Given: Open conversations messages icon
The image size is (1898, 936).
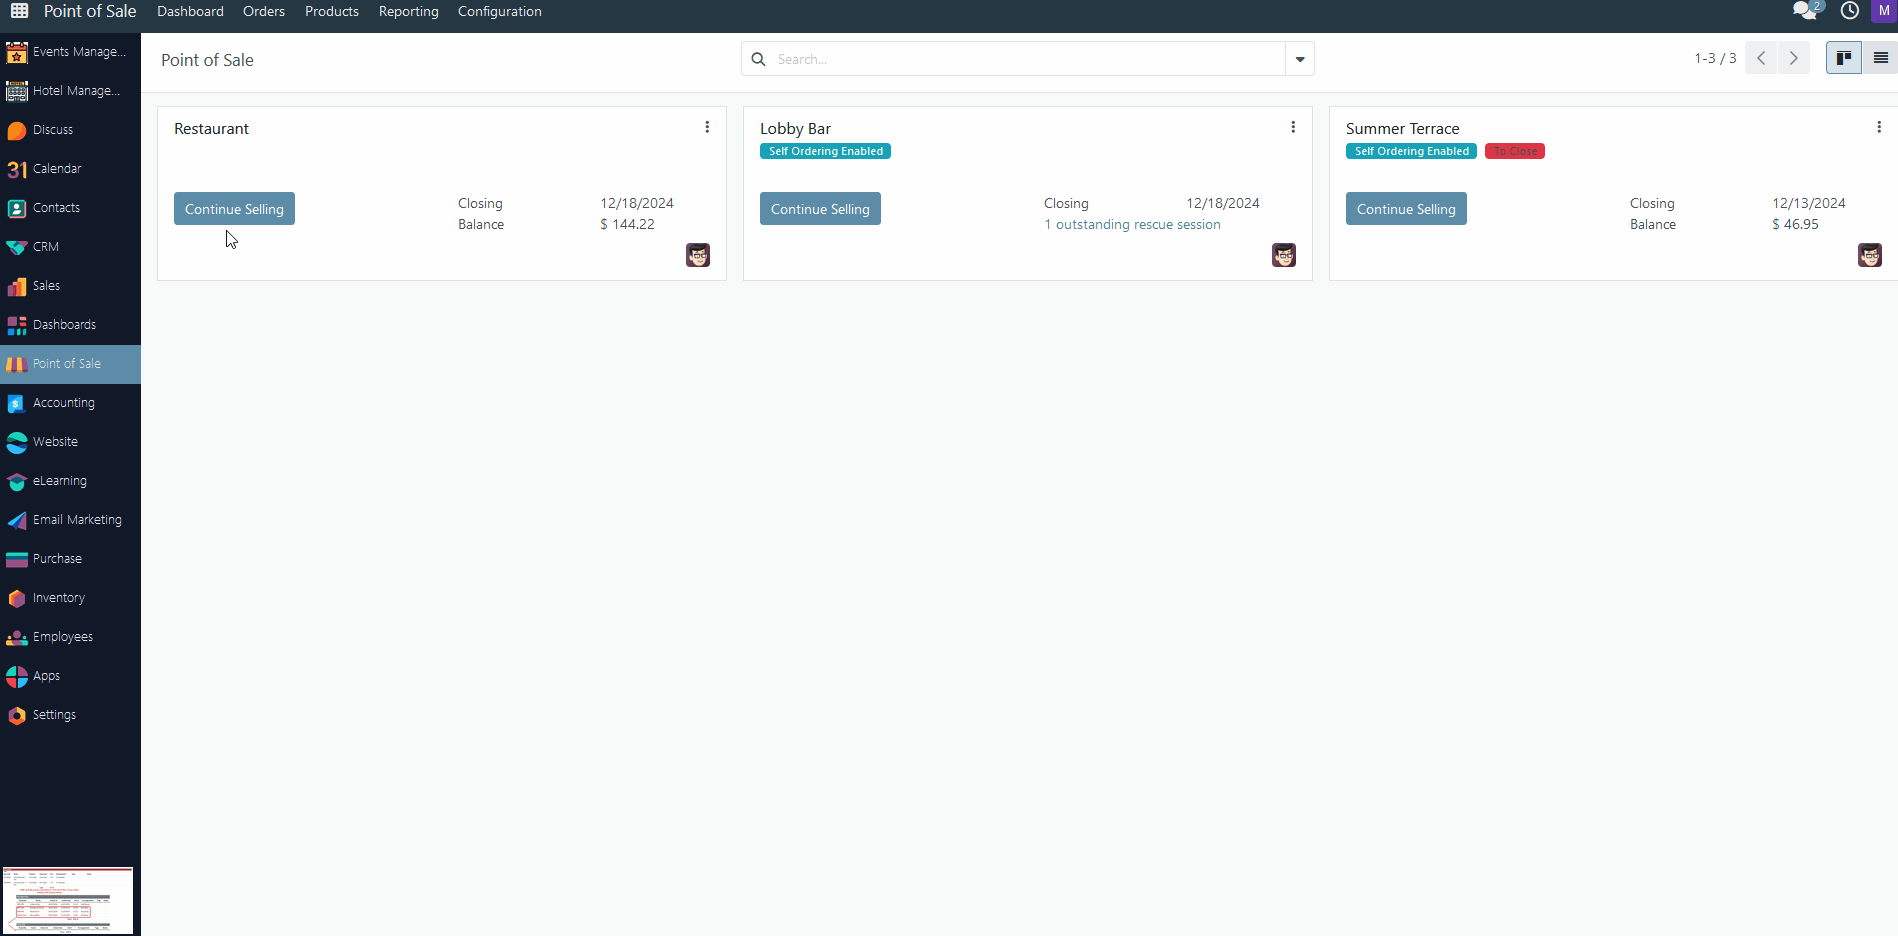Looking at the screenshot, I should pos(1806,11).
